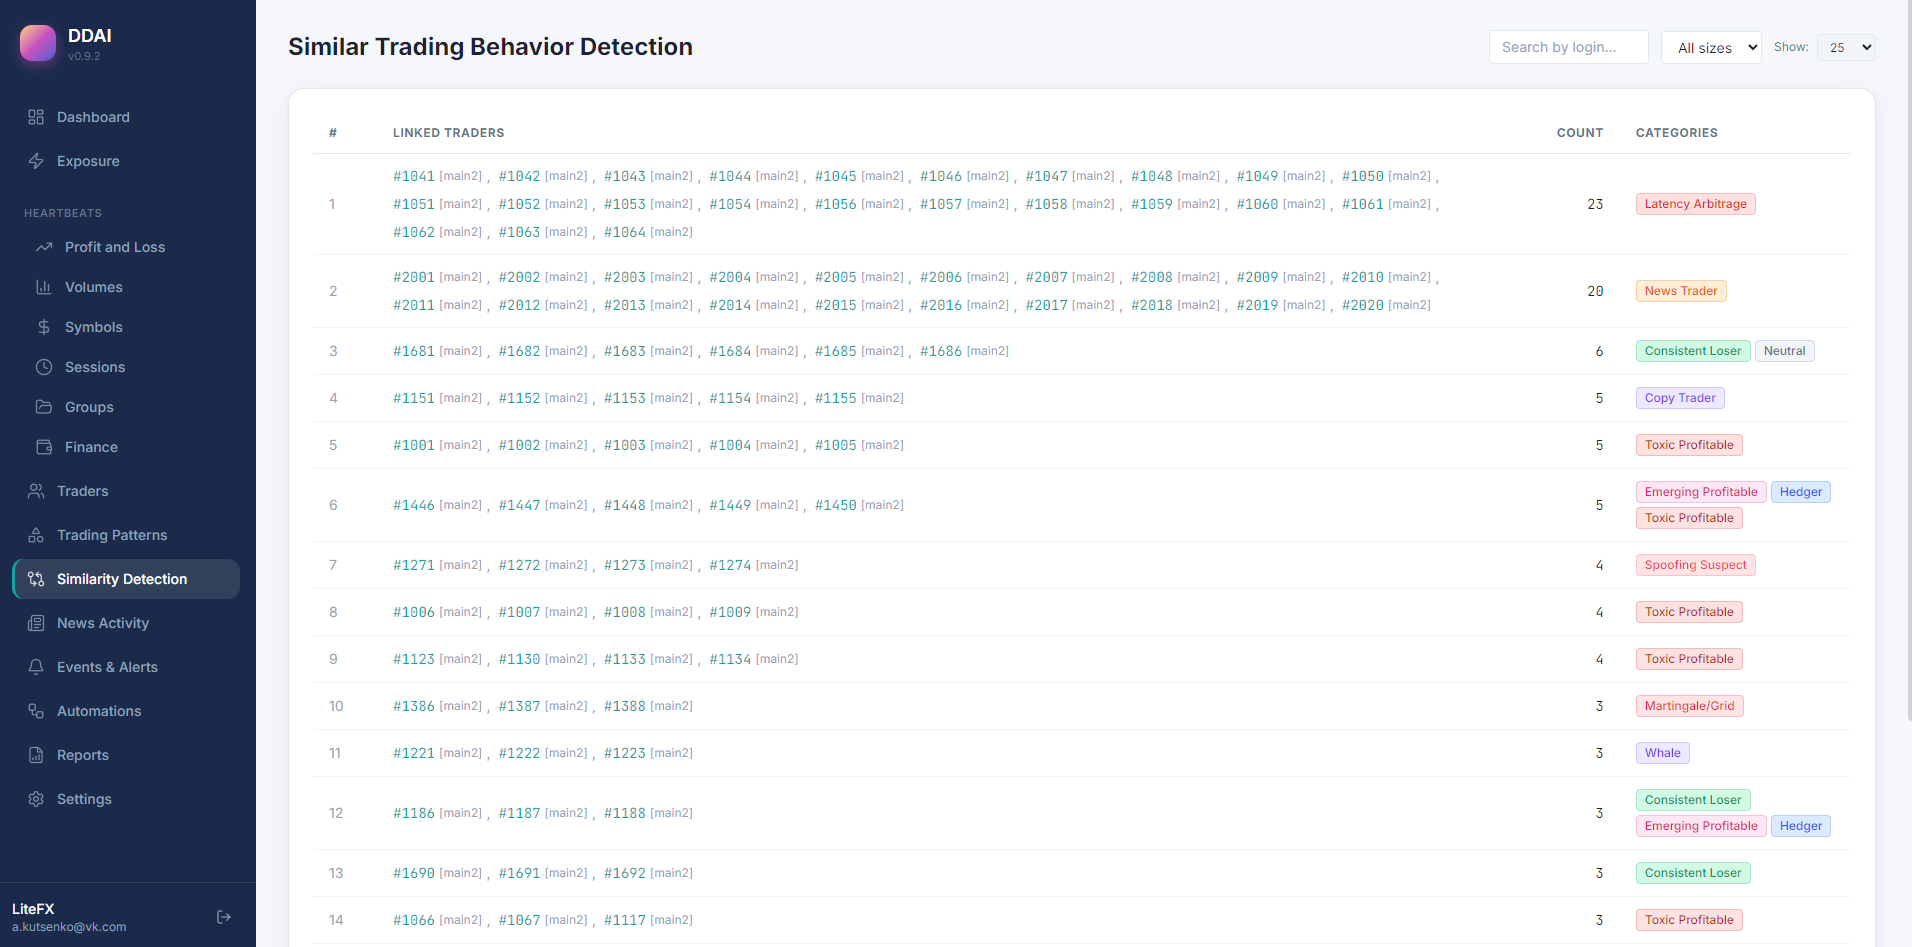The image size is (1912, 947).
Task: Click the CATEGORIES column header
Action: [x=1676, y=133]
